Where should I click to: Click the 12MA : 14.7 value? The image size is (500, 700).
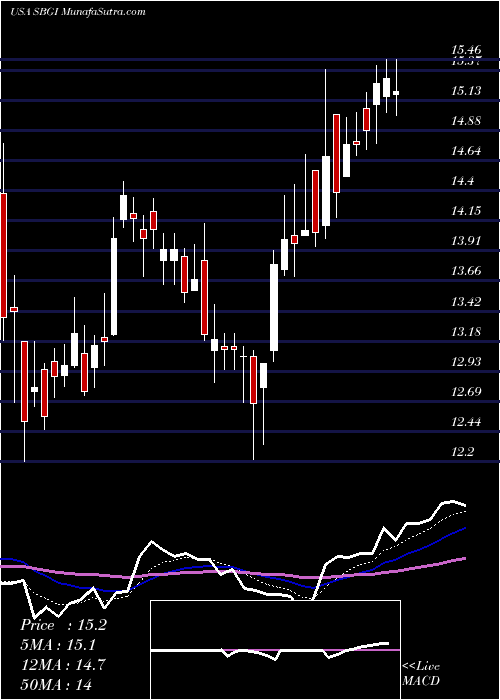[x=63, y=665]
